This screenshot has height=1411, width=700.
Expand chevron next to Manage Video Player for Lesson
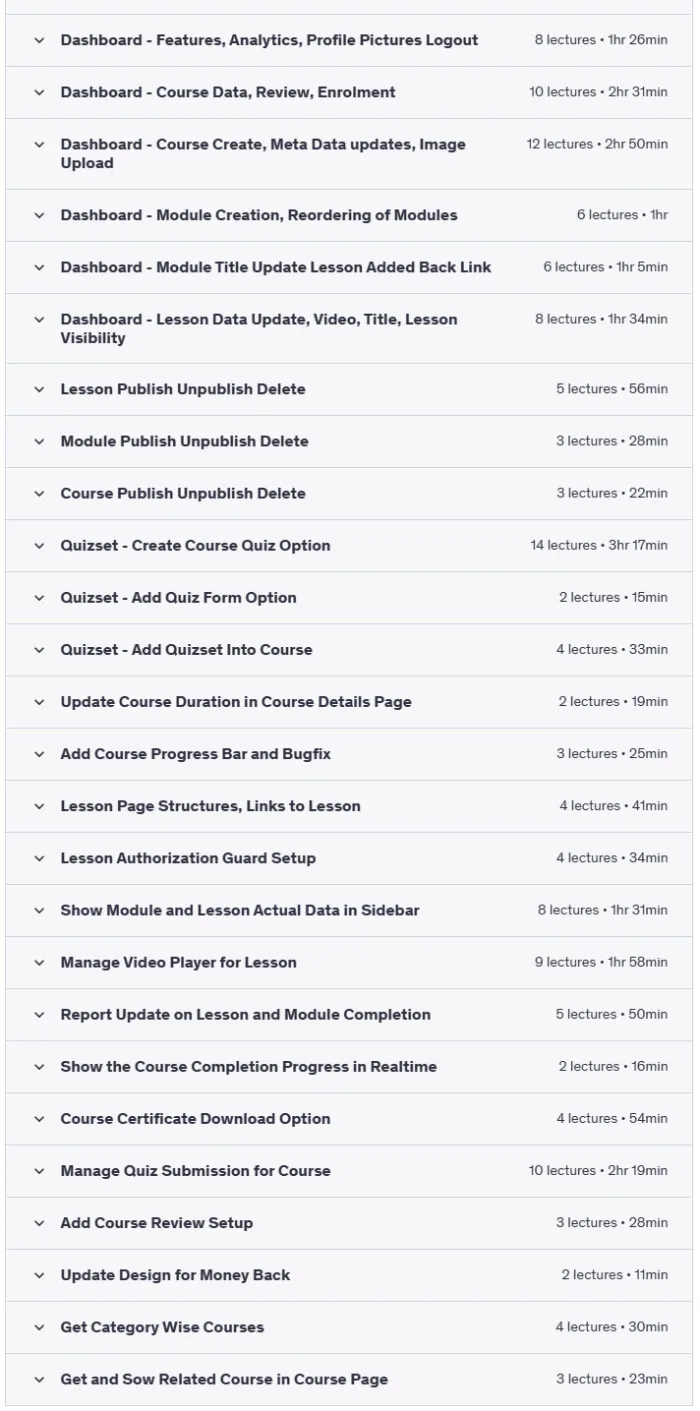39,963
